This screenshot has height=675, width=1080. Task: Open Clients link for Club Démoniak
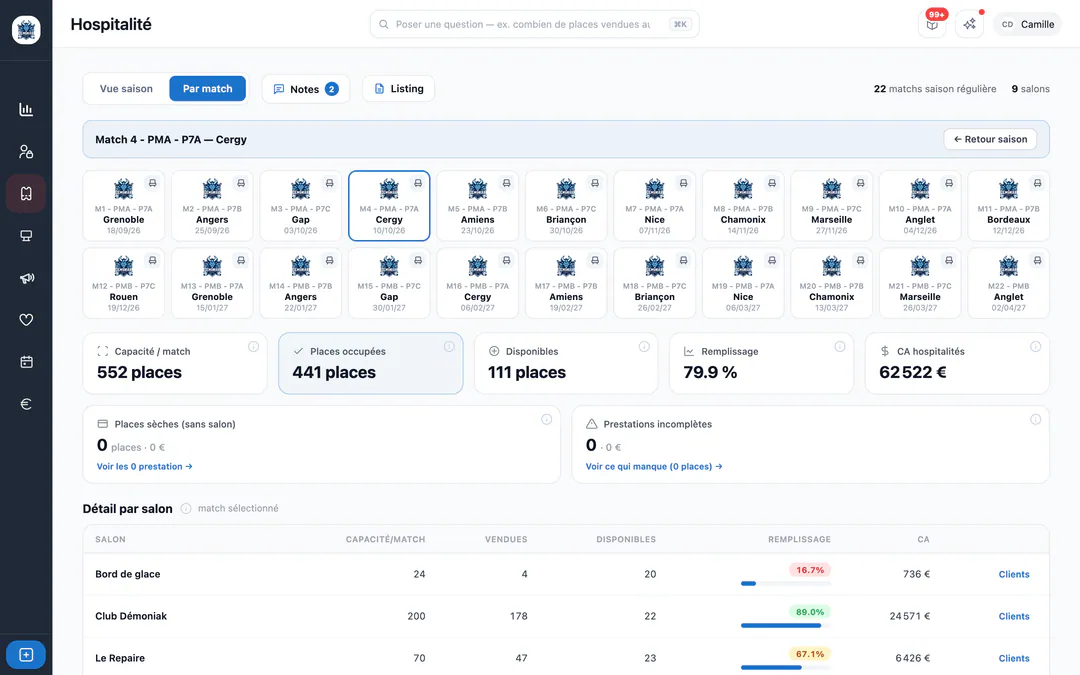coord(1014,616)
